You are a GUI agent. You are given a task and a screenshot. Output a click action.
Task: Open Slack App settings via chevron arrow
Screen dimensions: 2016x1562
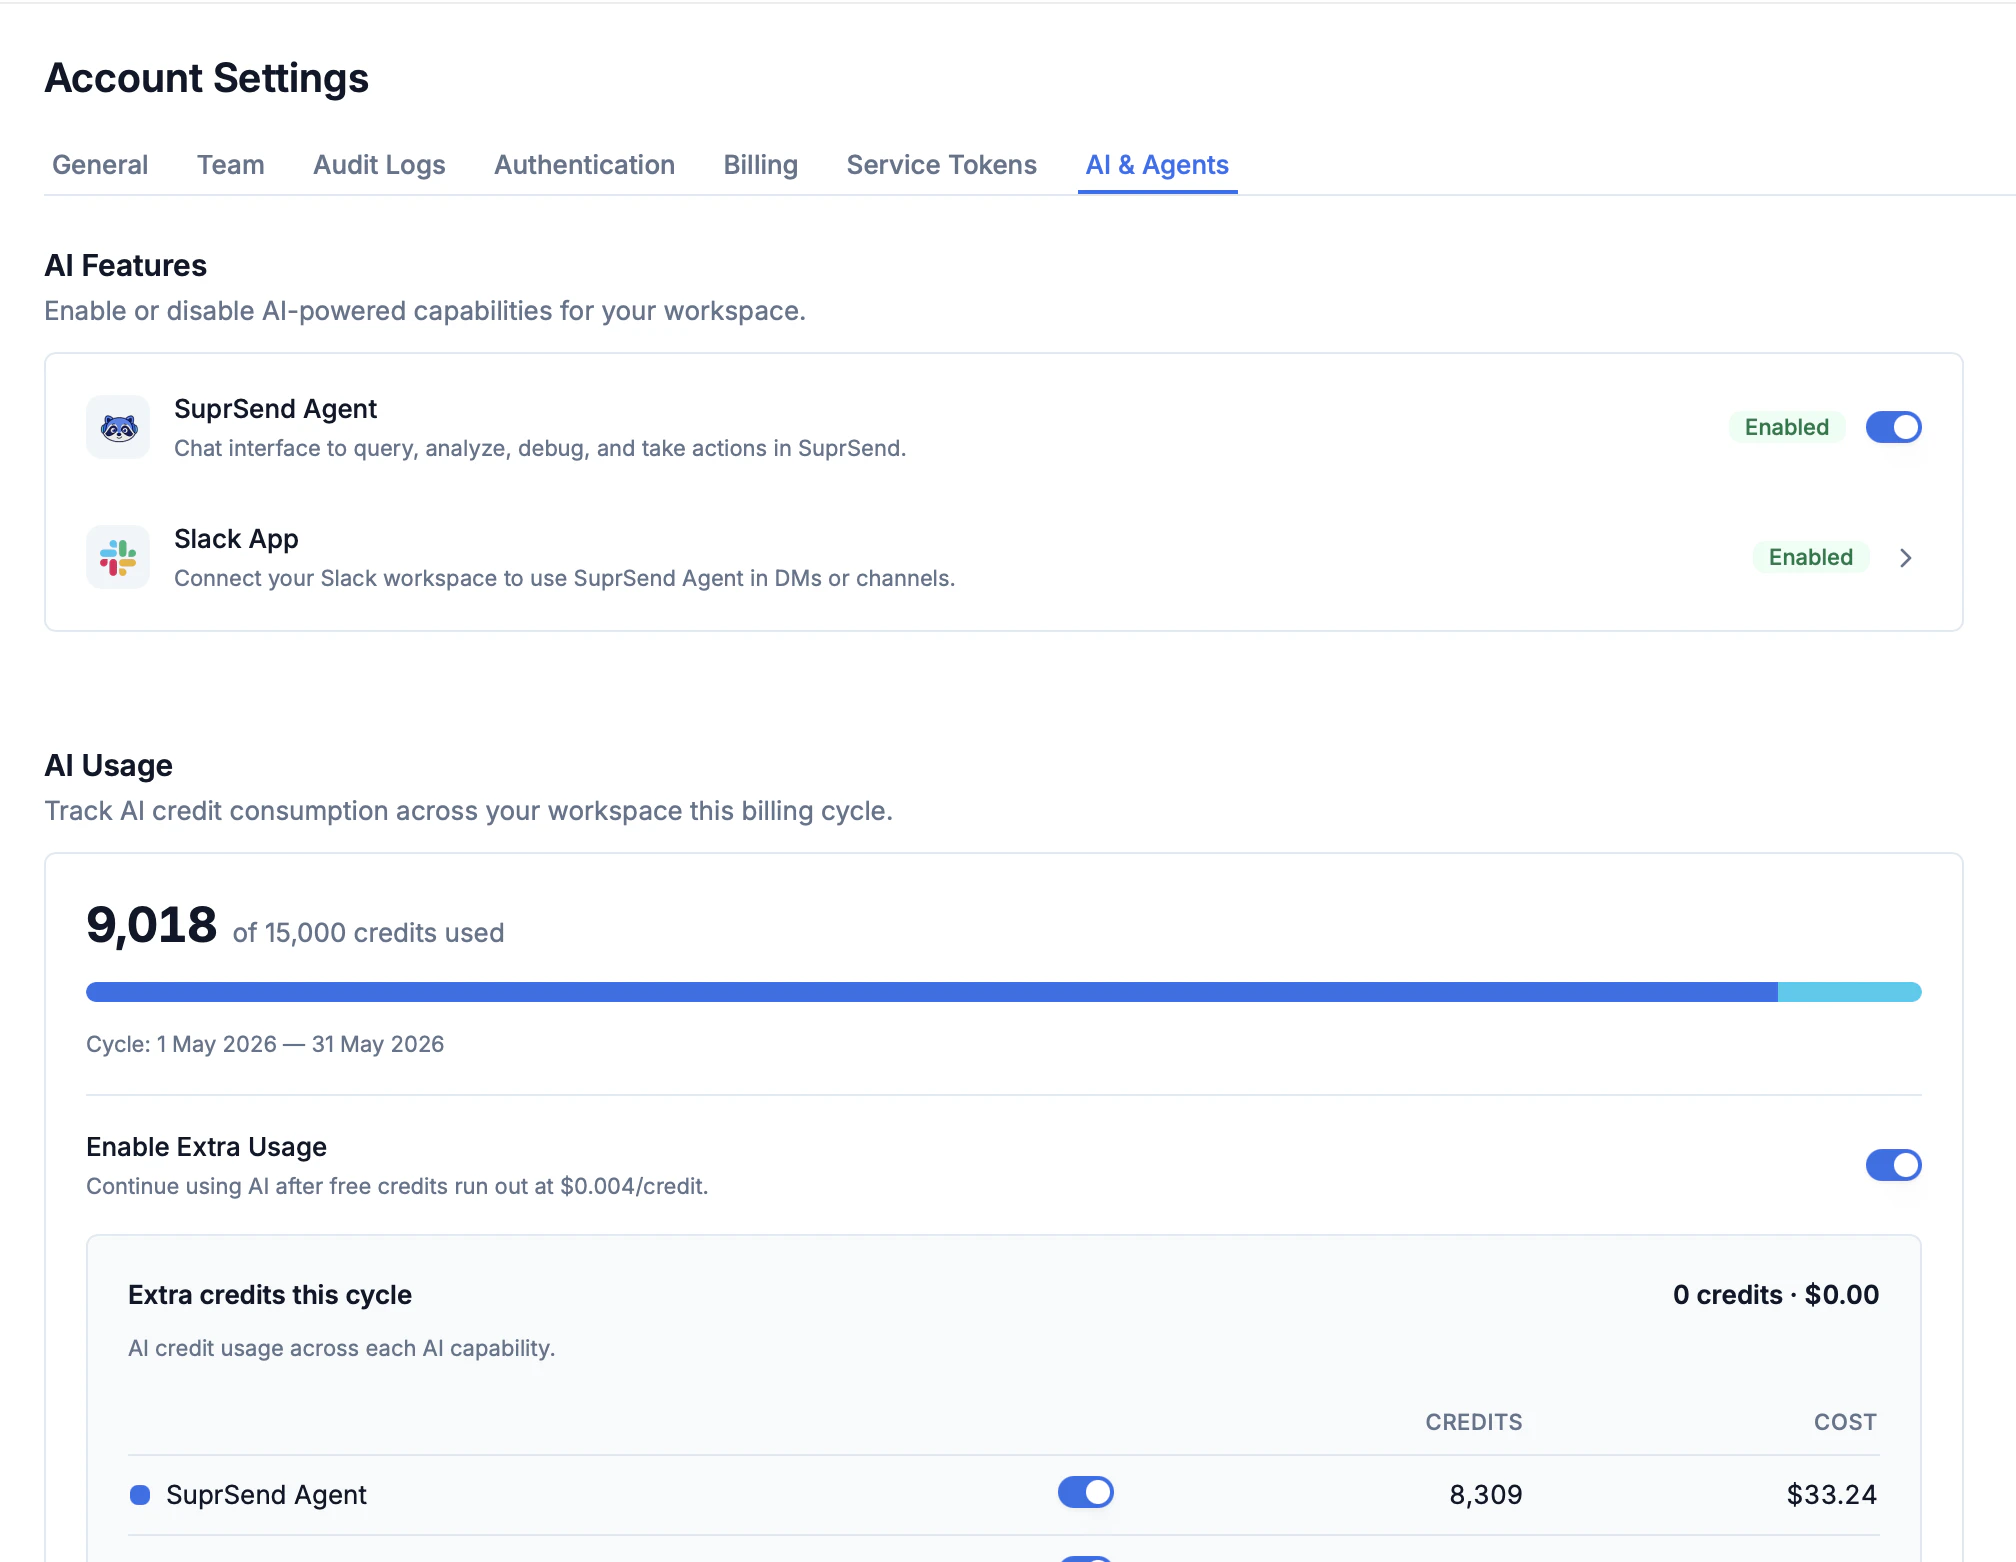coord(1905,558)
